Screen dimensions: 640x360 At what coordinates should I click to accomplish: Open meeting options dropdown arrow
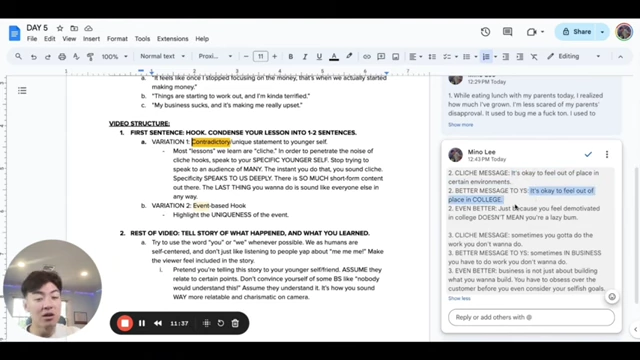click(x=542, y=32)
